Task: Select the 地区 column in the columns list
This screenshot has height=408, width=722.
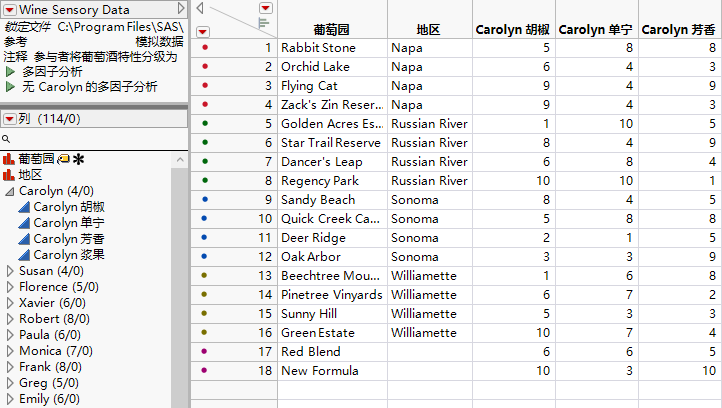Action: pos(30,175)
